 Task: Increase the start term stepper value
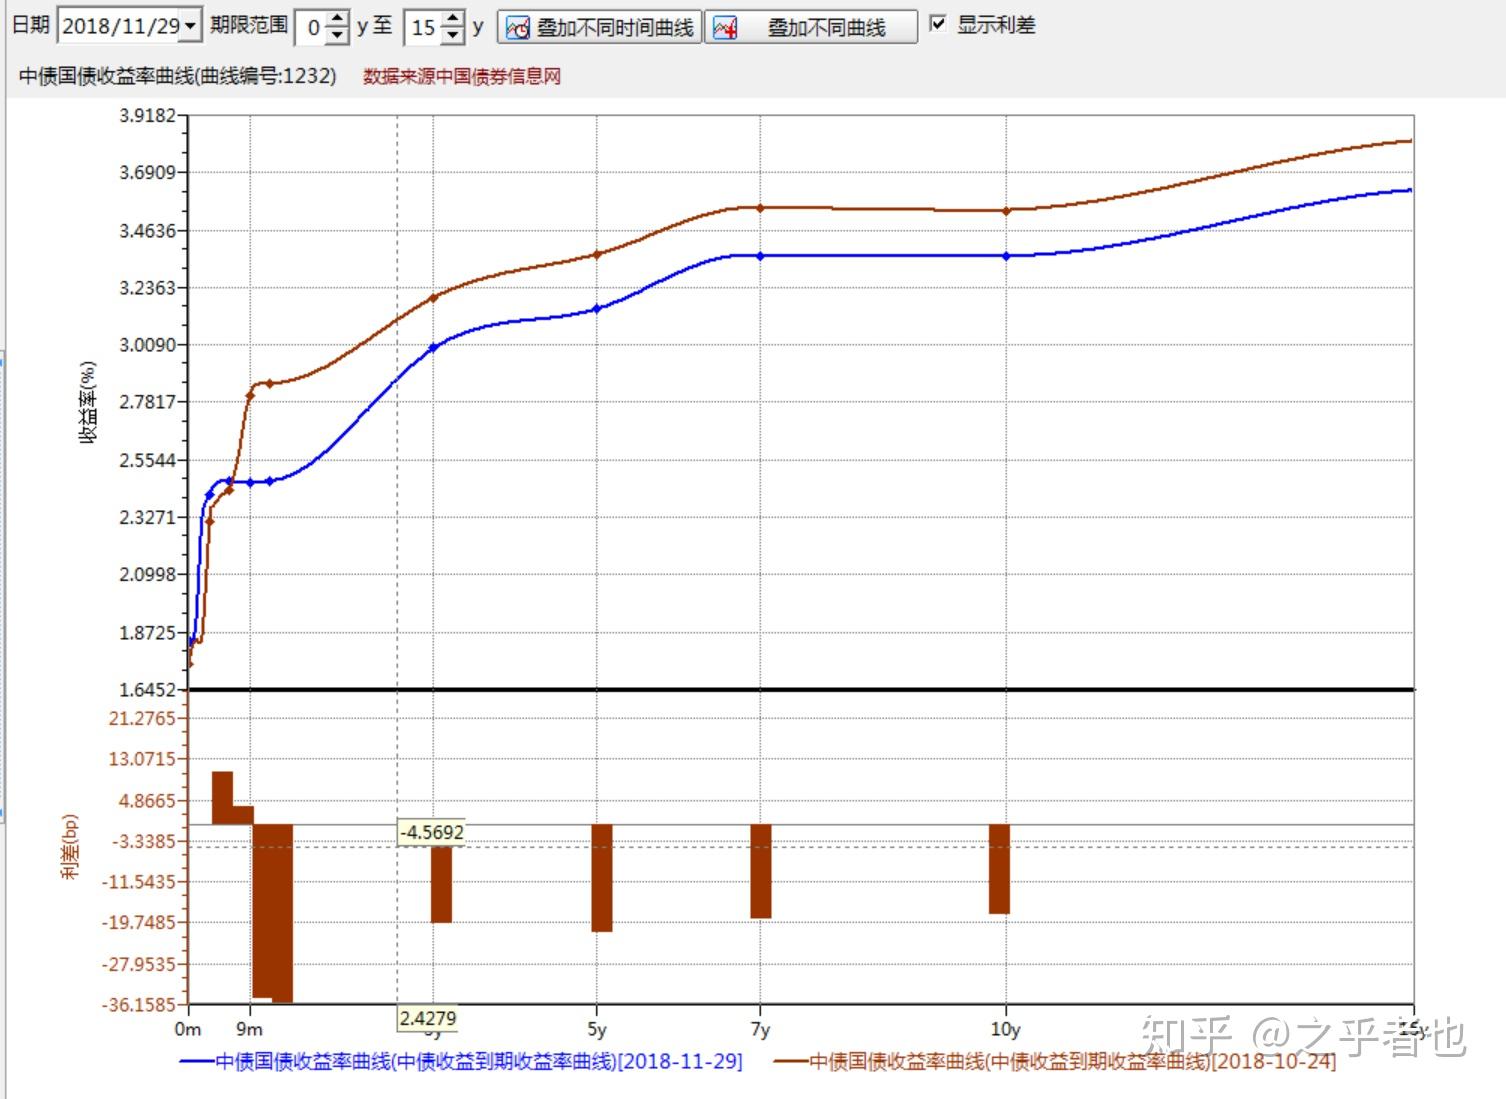pos(338,18)
